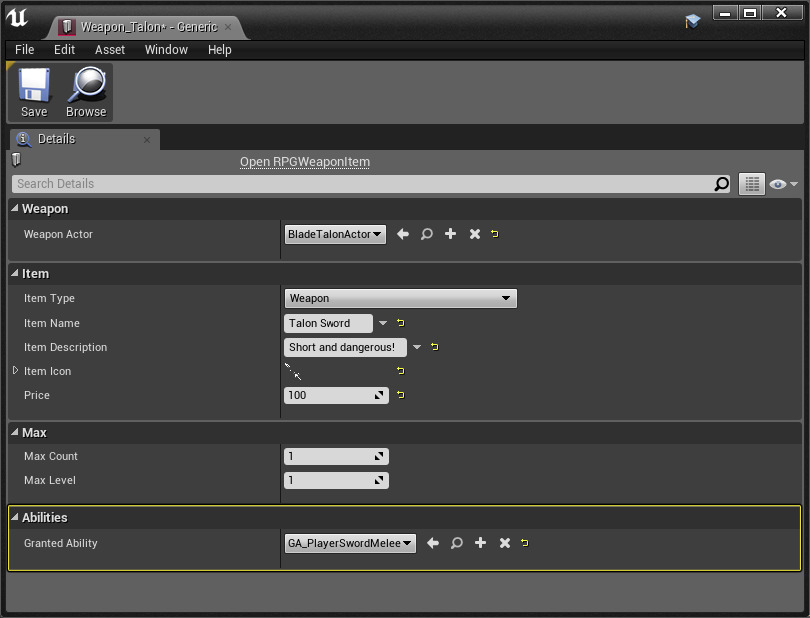Clear the Weapon Actor reference
The image size is (810, 618).
(x=475, y=234)
